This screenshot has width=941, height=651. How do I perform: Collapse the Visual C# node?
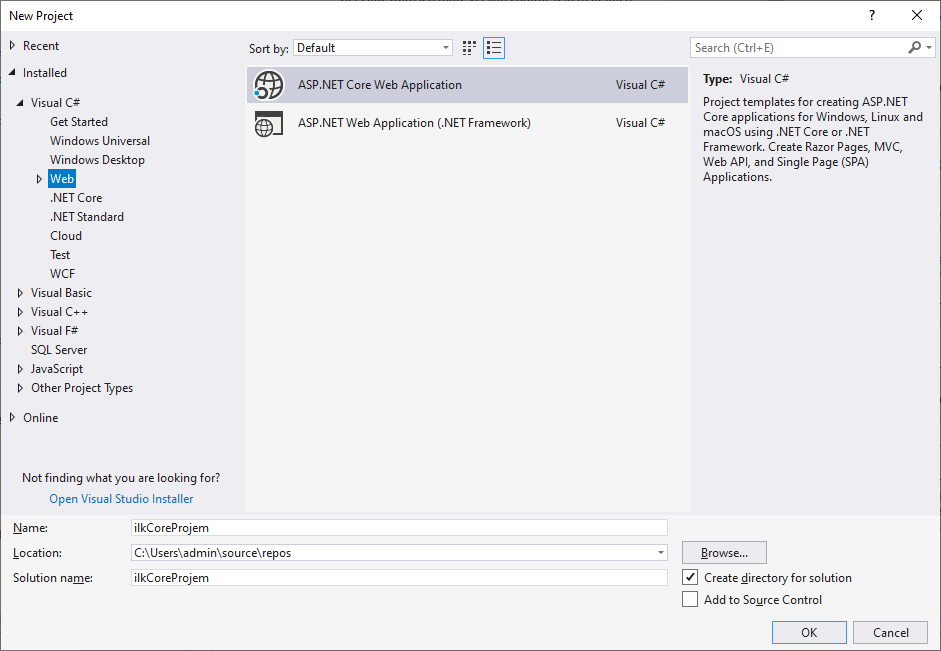(20, 103)
